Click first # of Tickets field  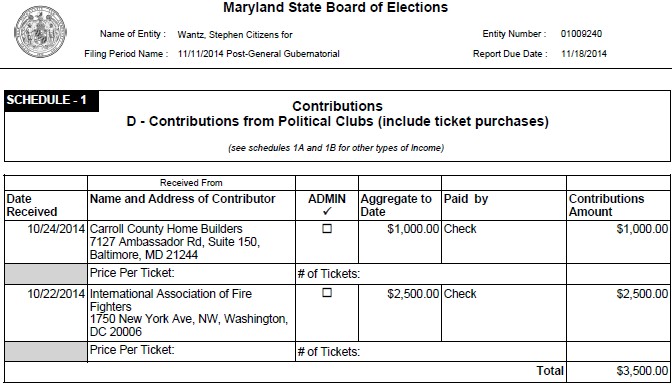pyautogui.click(x=431, y=274)
